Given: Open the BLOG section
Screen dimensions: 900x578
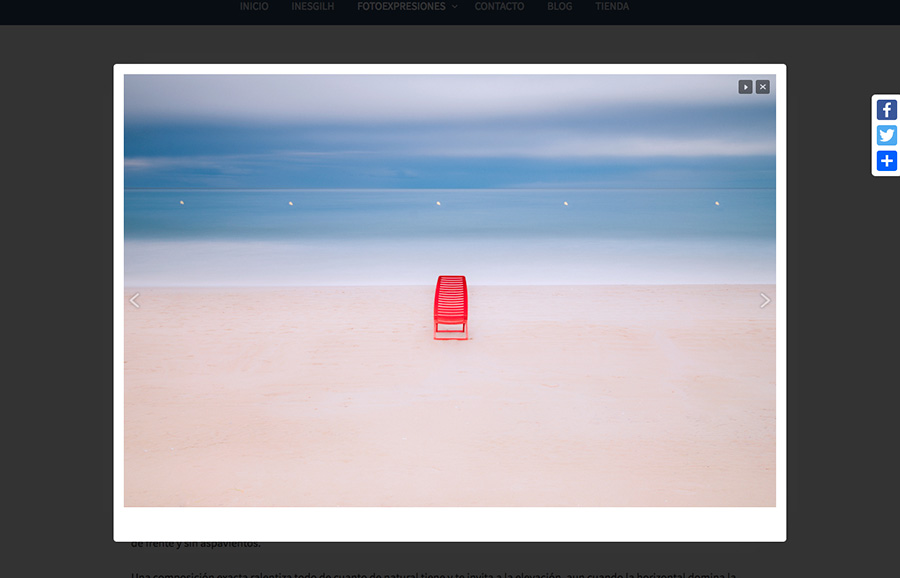Looking at the screenshot, I should tap(560, 7).
